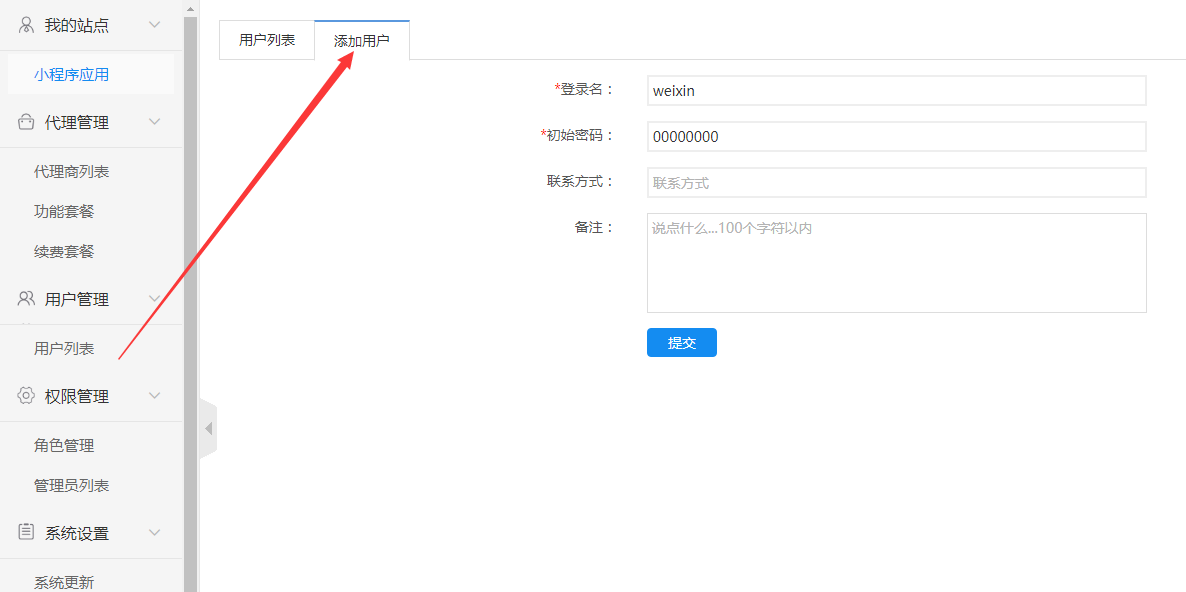The width and height of the screenshot is (1186, 592).
Task: Open 续费套餐 menu item
Action: 64,250
